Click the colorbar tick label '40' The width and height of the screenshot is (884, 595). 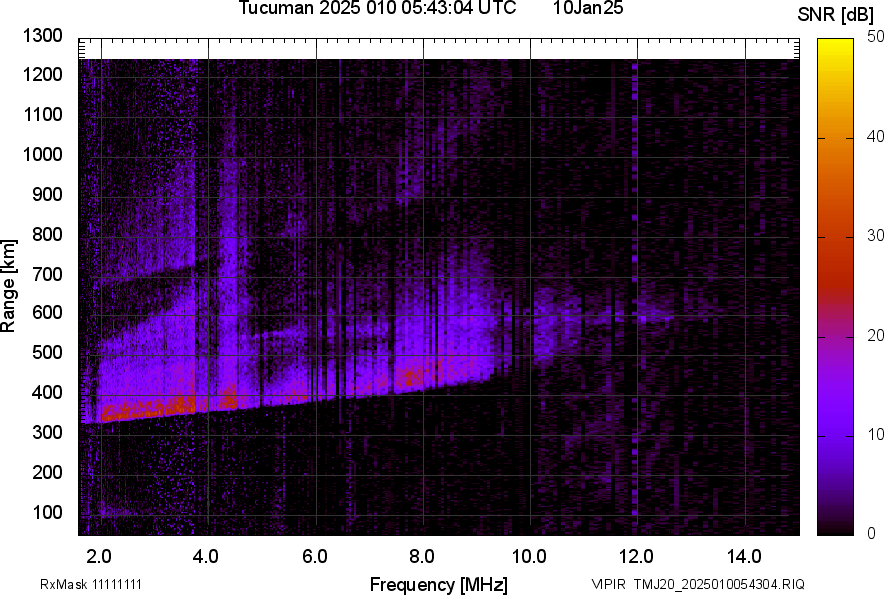[x=876, y=136]
